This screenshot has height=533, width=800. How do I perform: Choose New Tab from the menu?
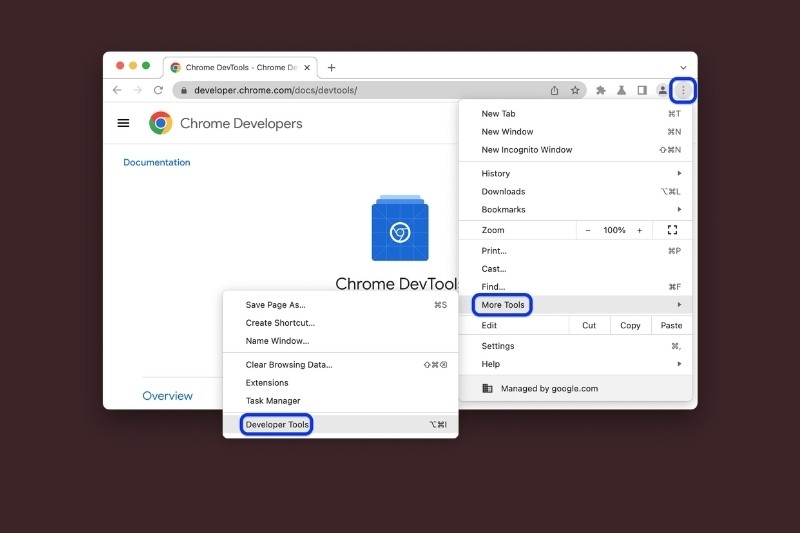[x=575, y=114]
